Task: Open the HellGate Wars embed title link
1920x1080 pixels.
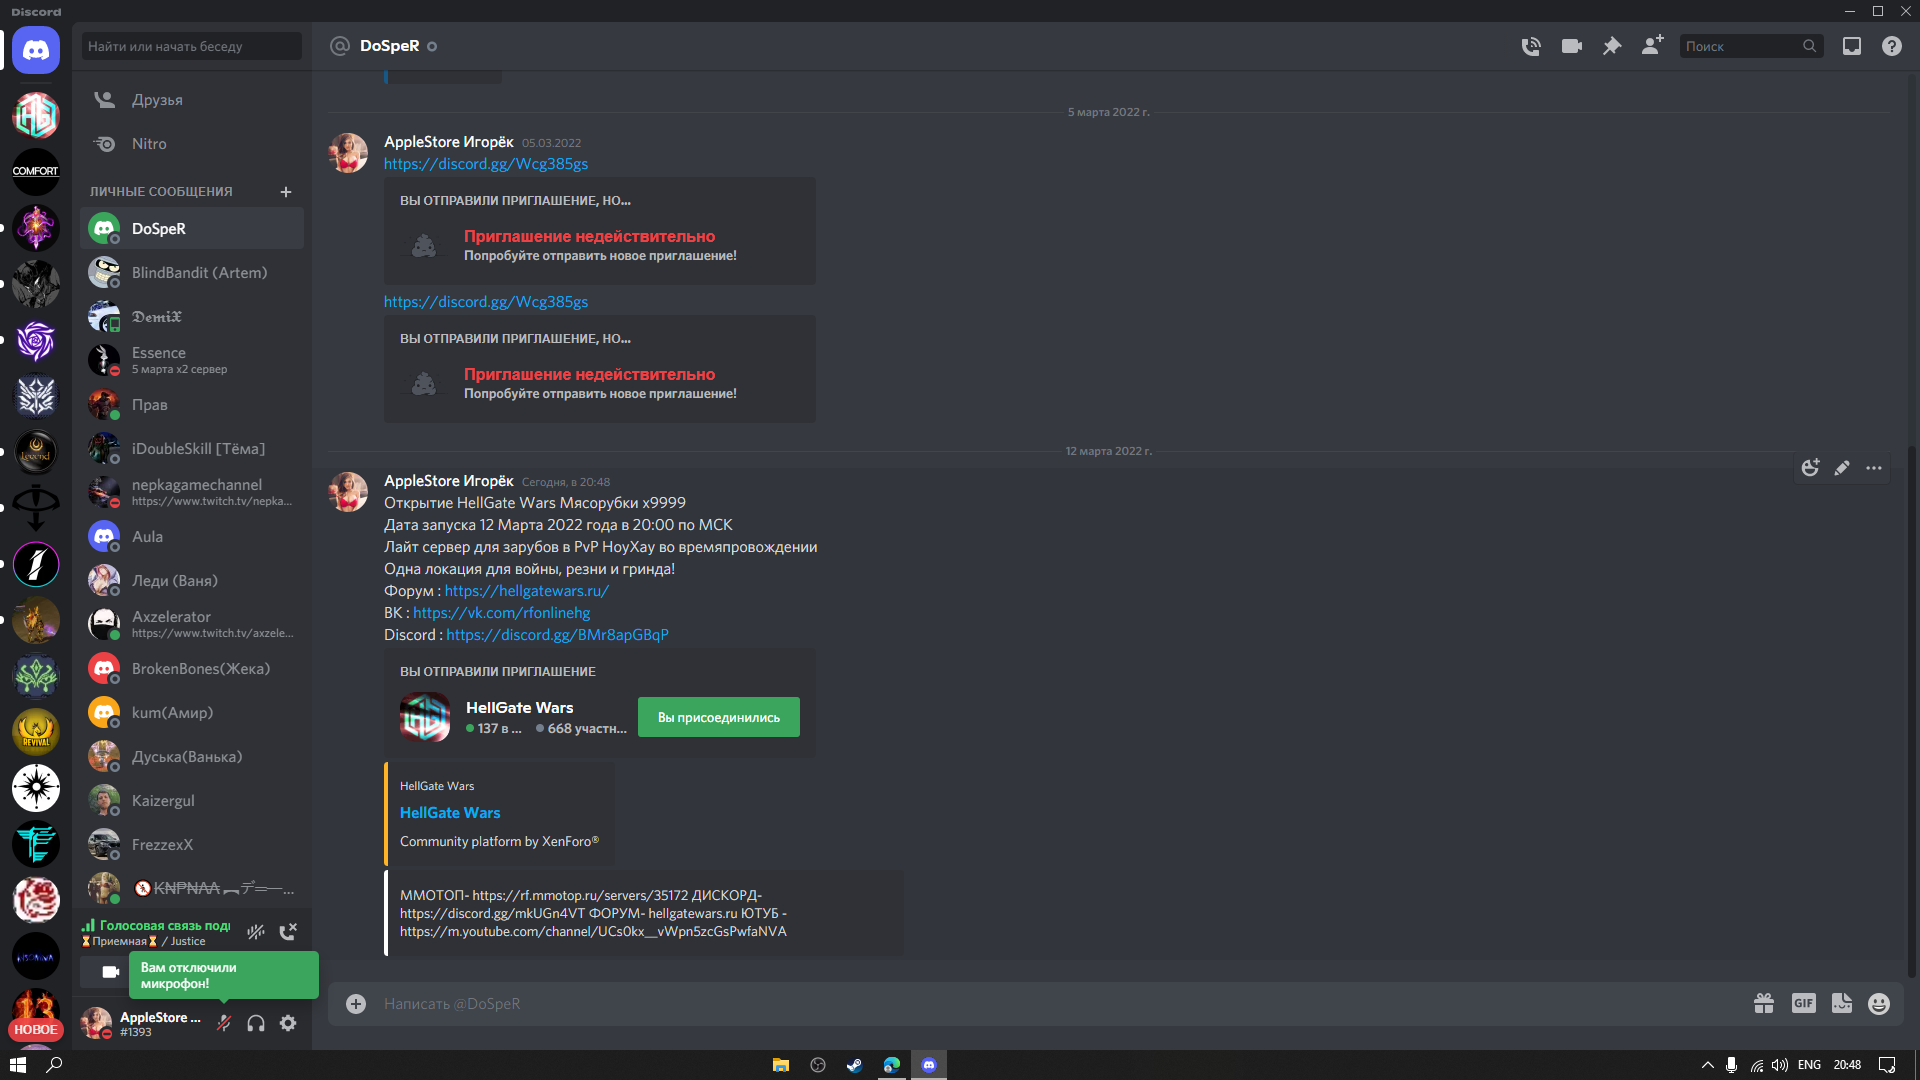Action: pyautogui.click(x=450, y=813)
